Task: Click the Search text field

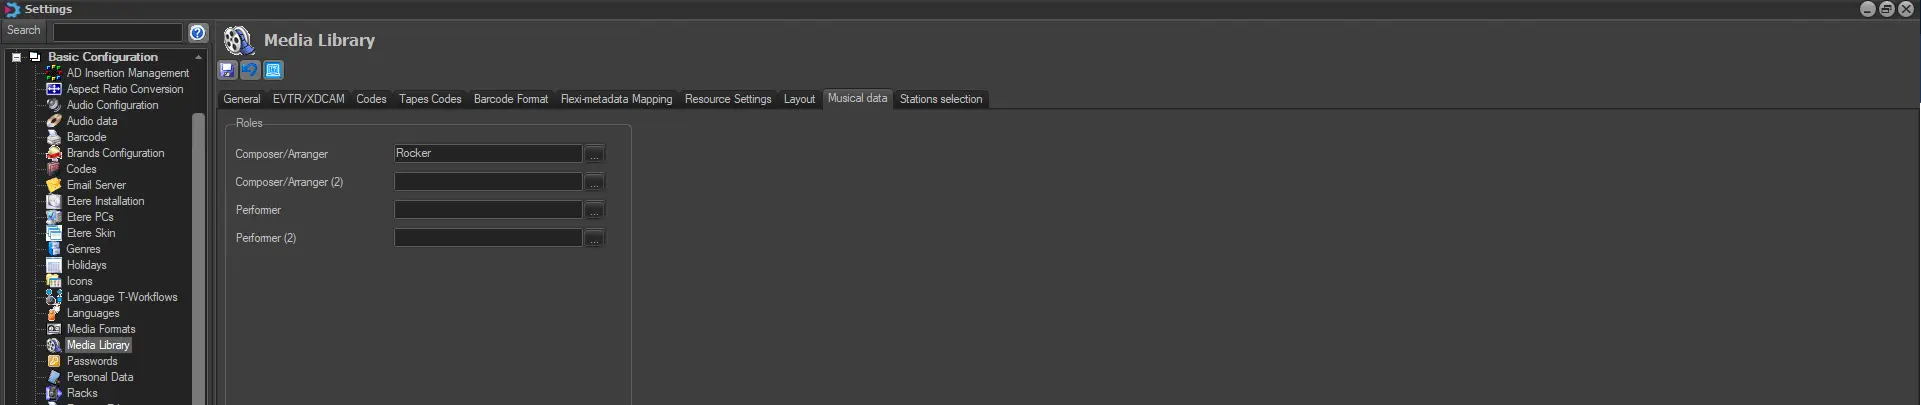Action: (x=117, y=33)
